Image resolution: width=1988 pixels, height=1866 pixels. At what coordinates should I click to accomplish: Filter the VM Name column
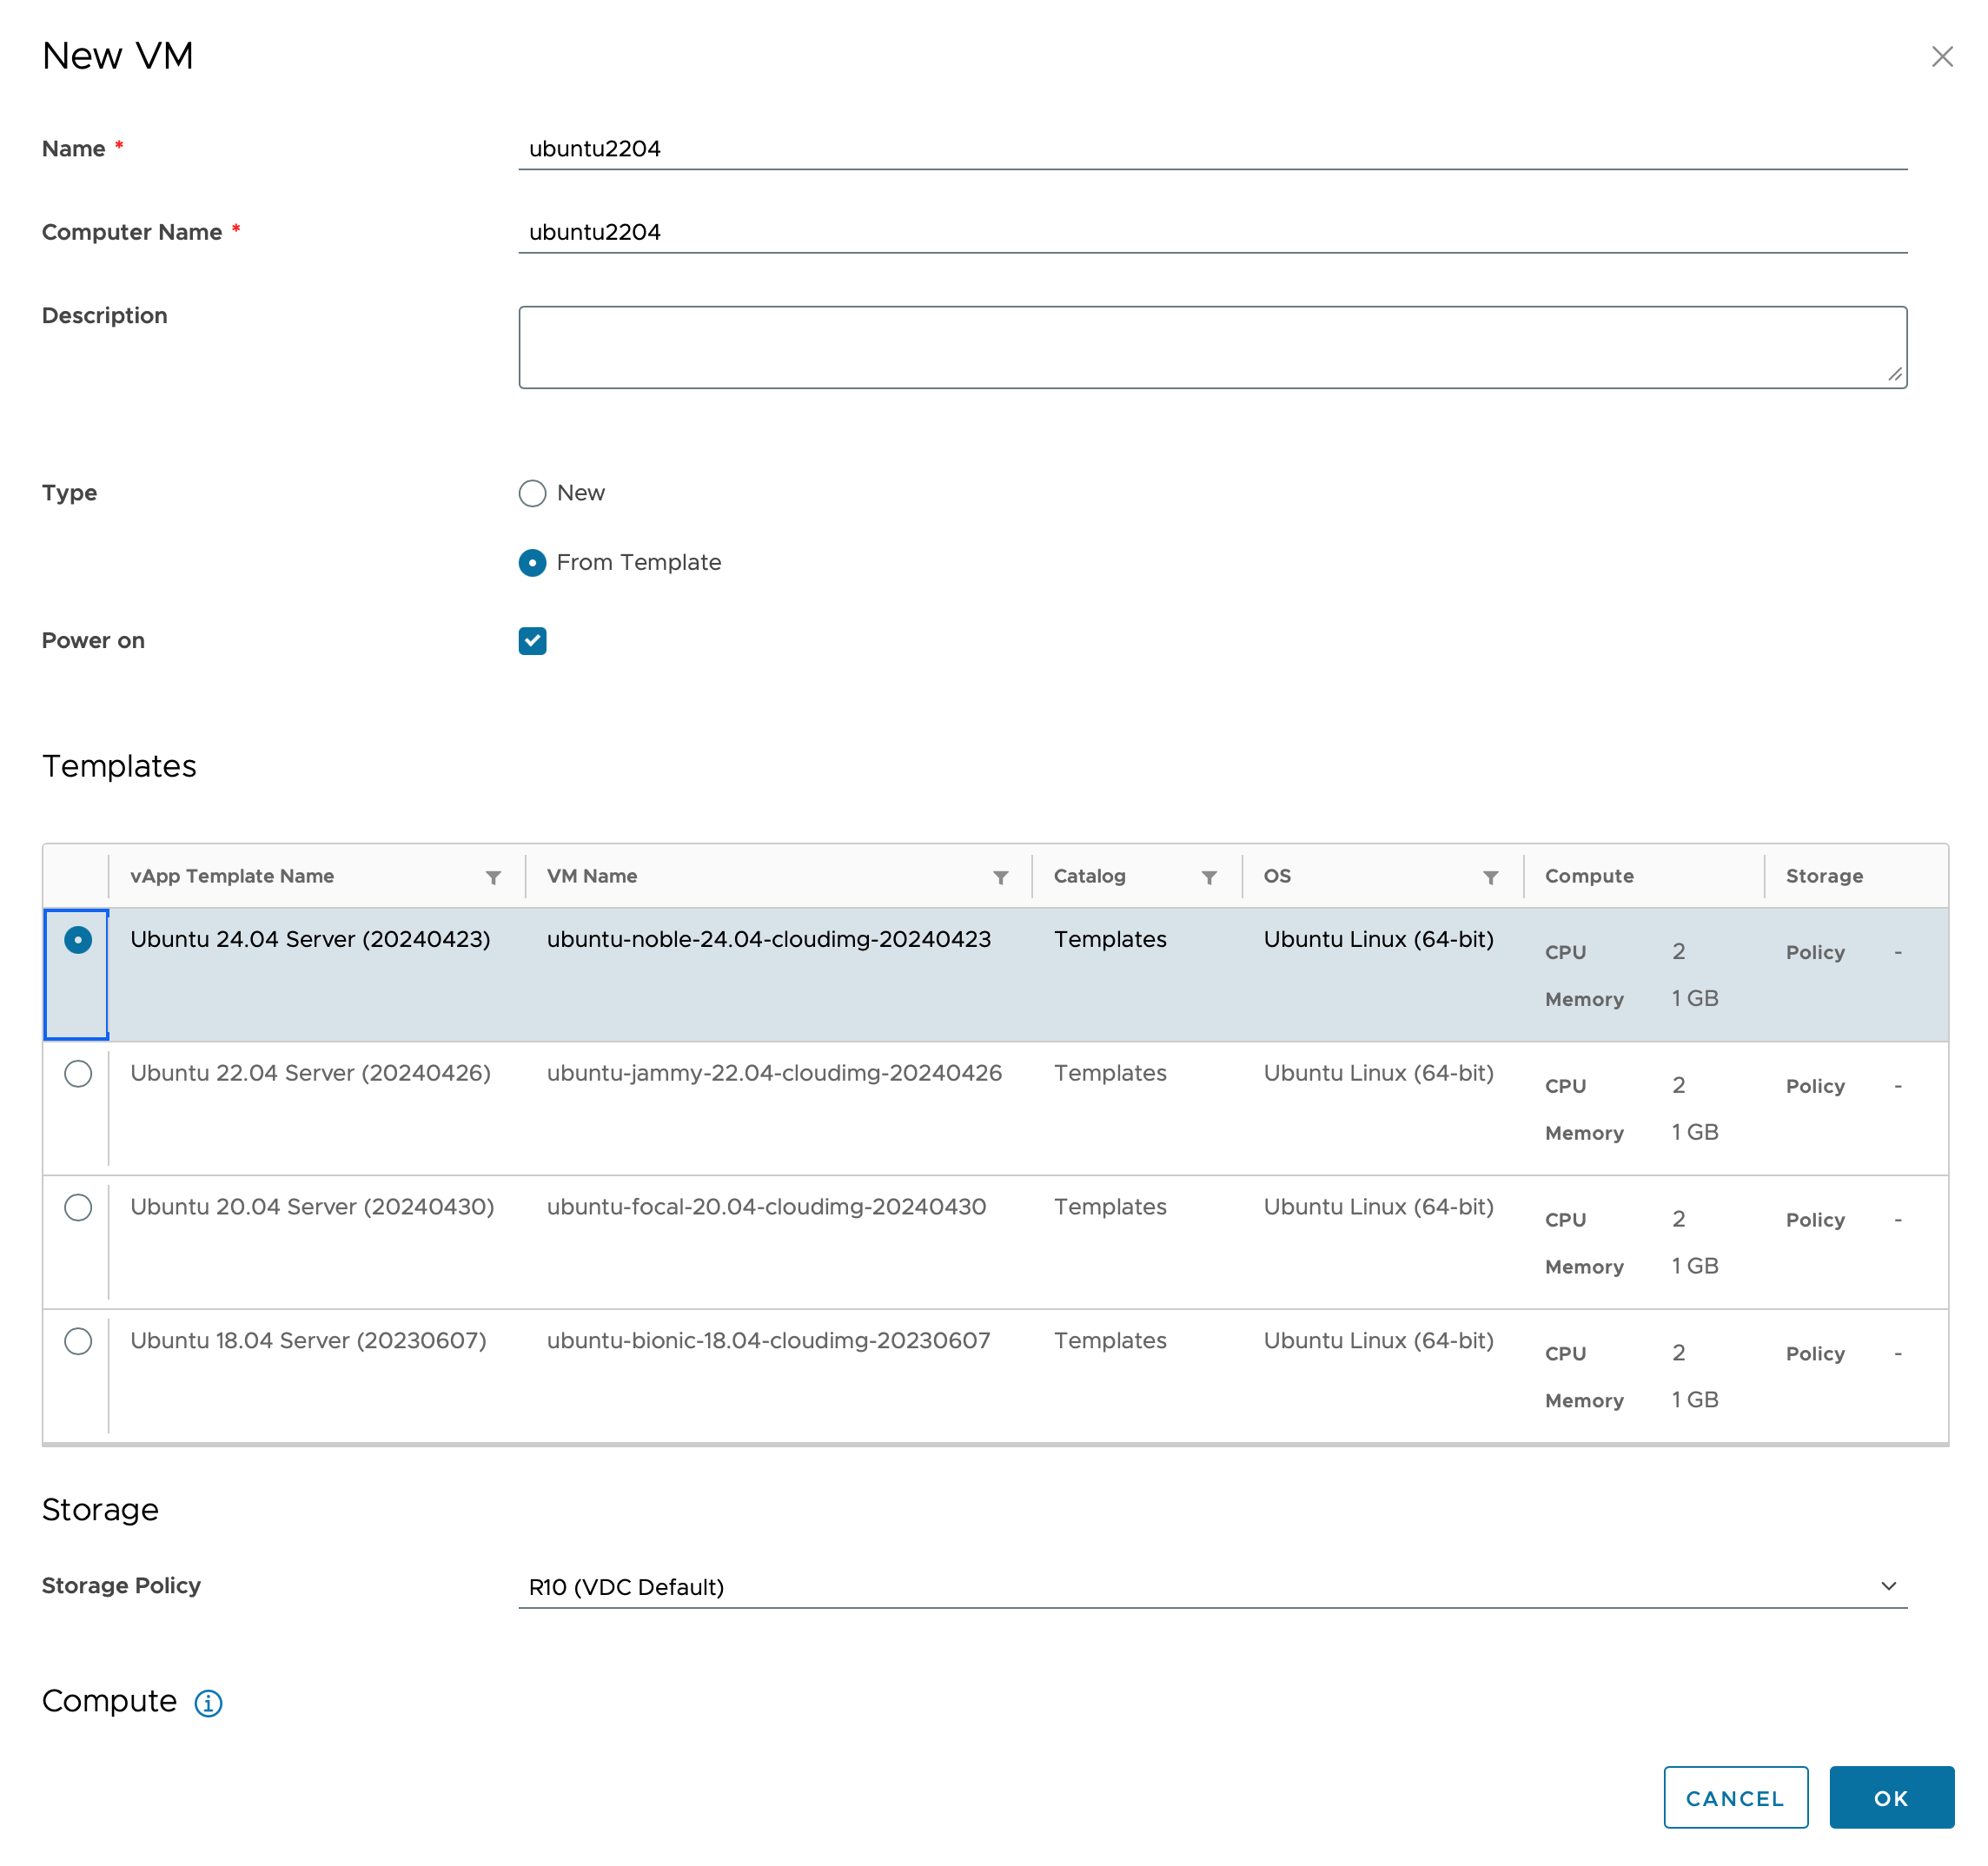(x=1000, y=877)
